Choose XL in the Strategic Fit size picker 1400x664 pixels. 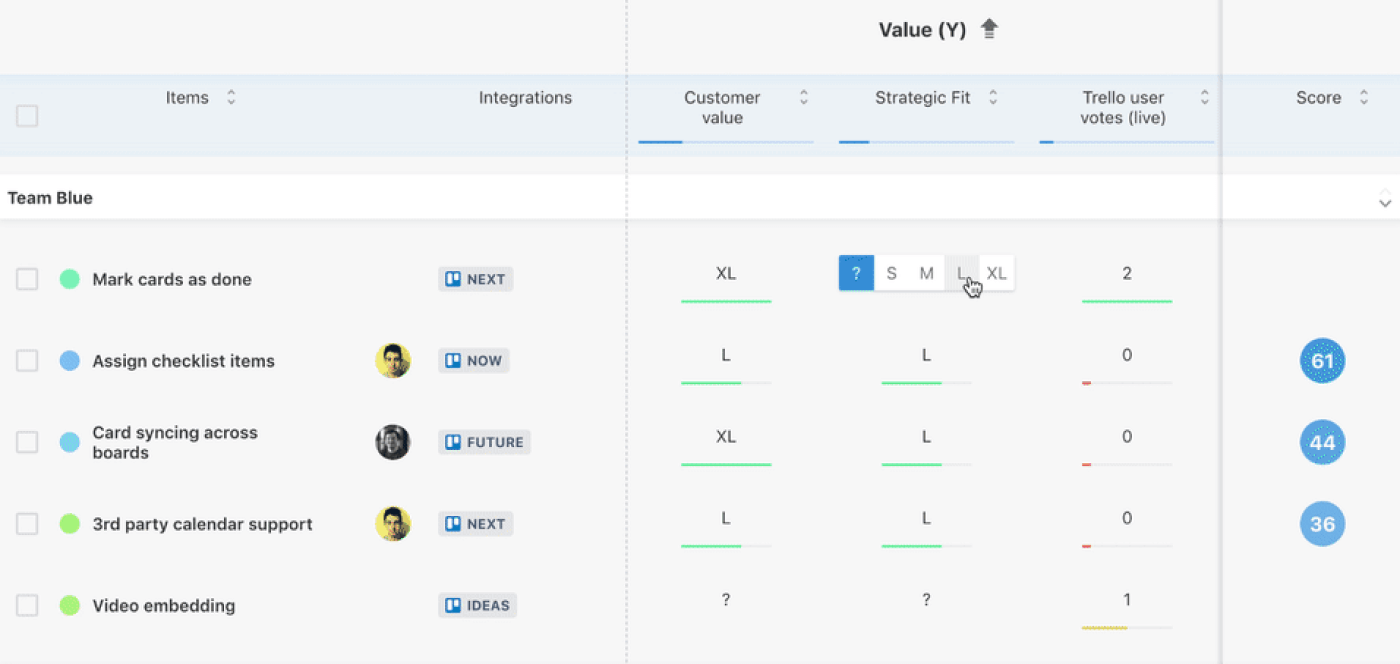click(x=996, y=273)
